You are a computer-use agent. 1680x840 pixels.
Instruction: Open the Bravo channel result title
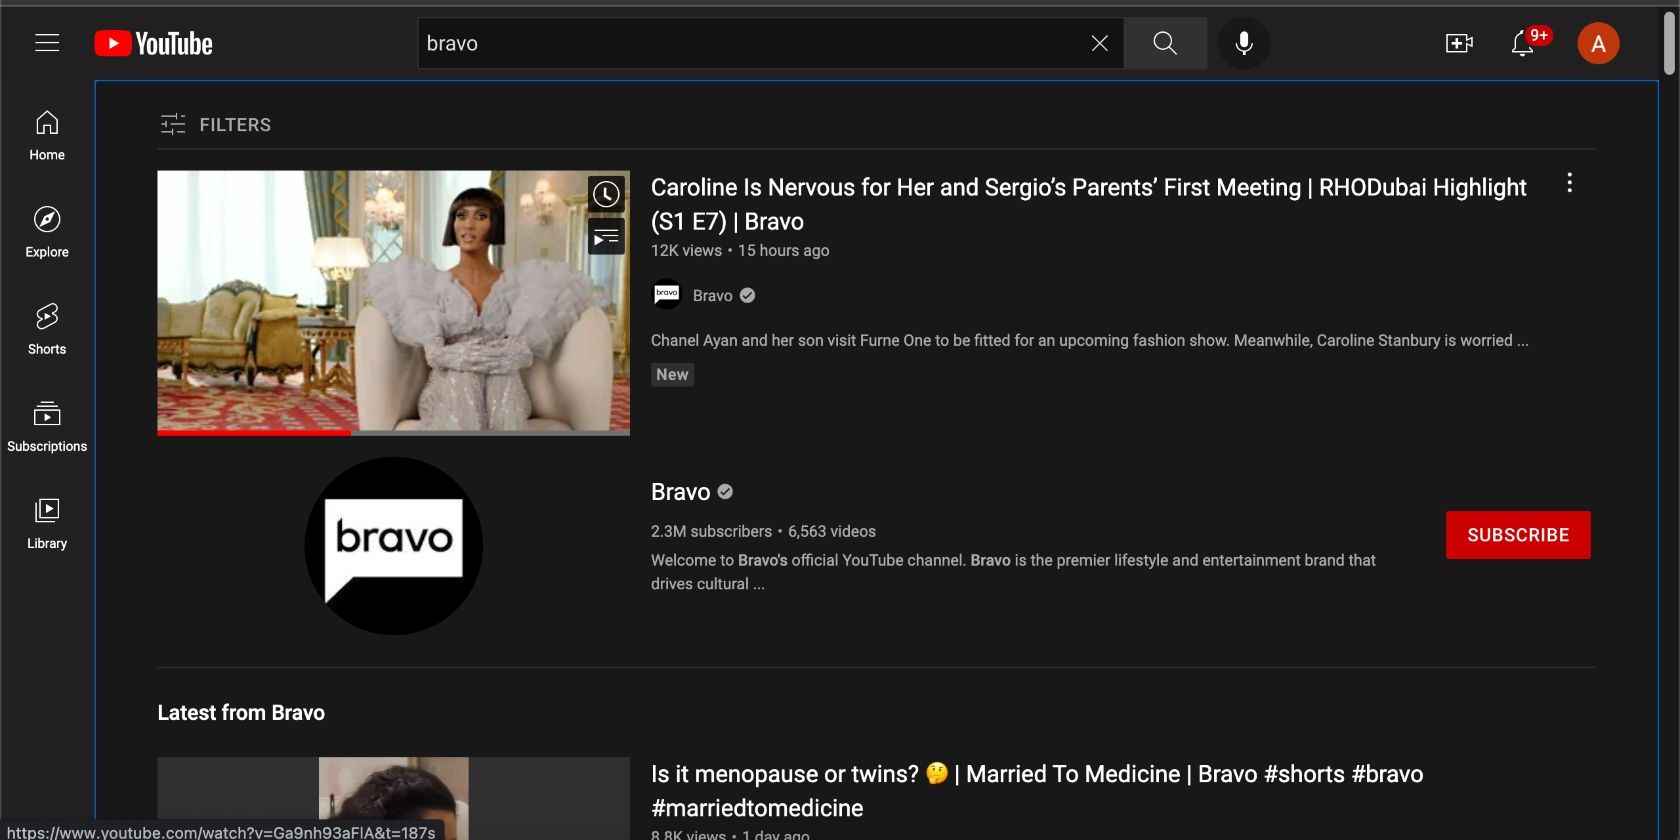(680, 492)
